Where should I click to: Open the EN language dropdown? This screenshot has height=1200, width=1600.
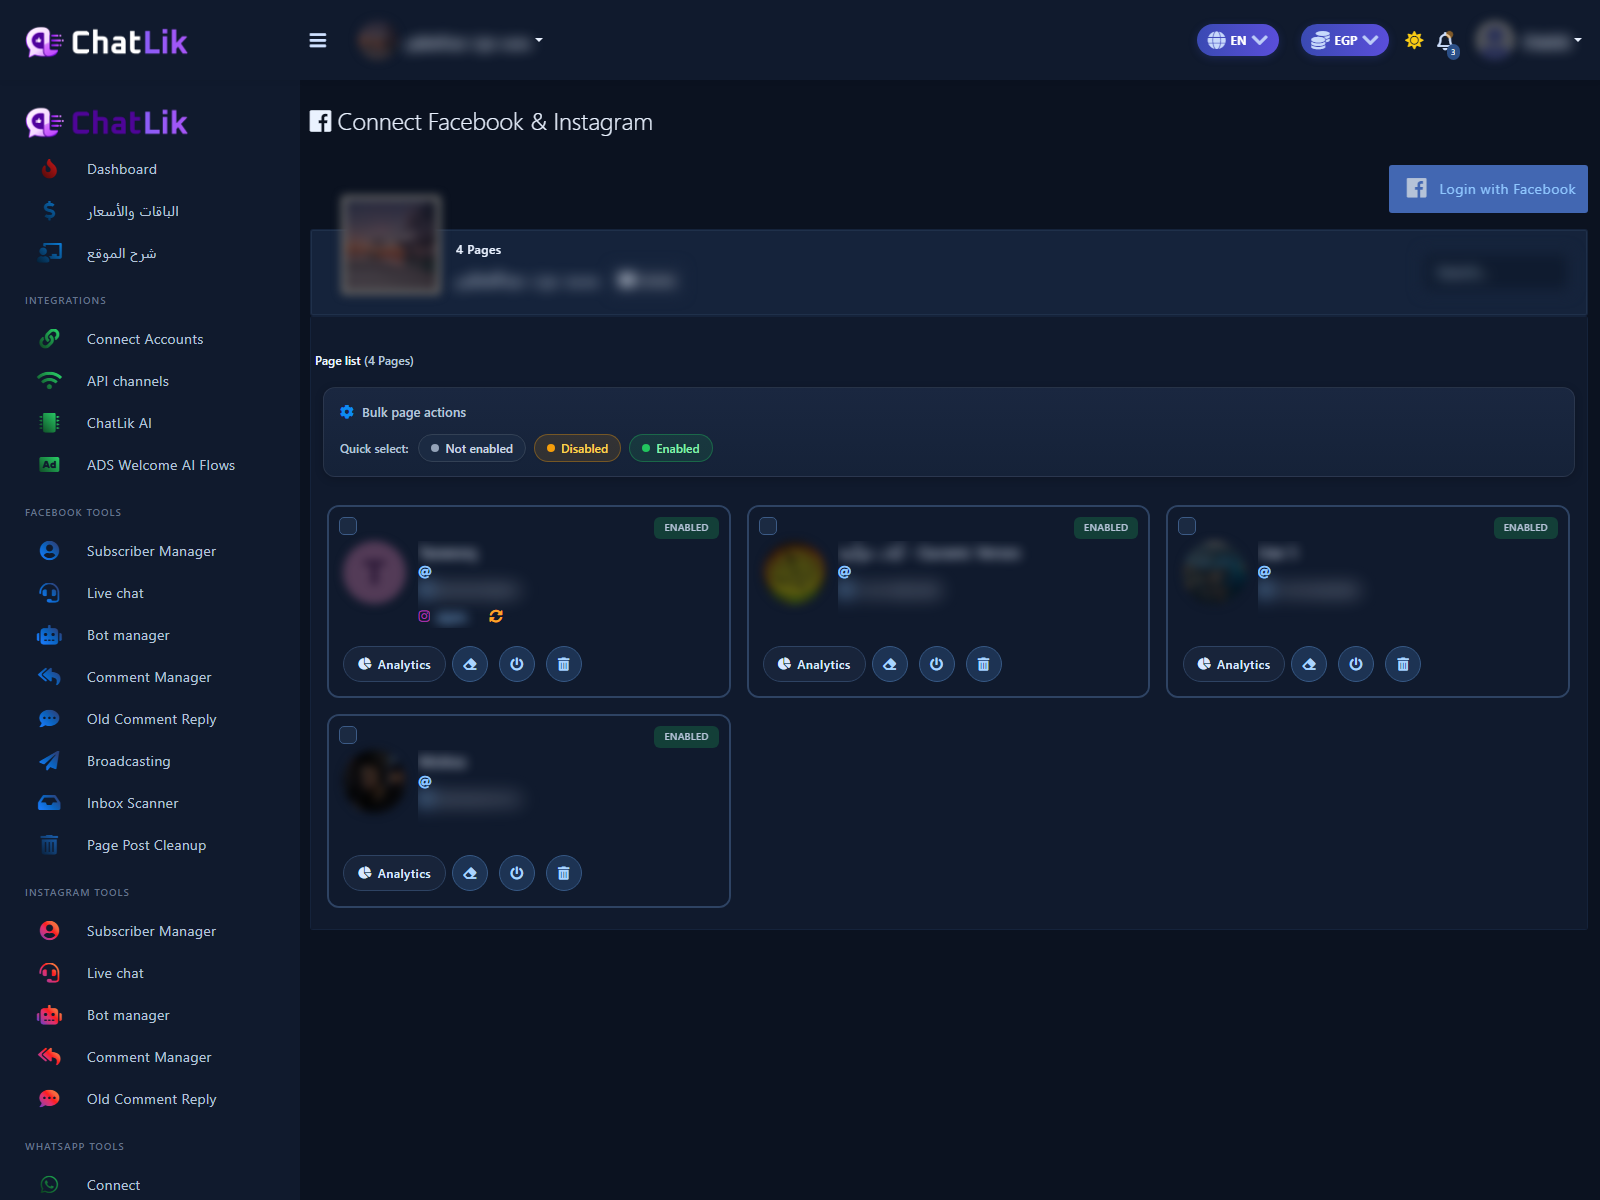(x=1238, y=40)
